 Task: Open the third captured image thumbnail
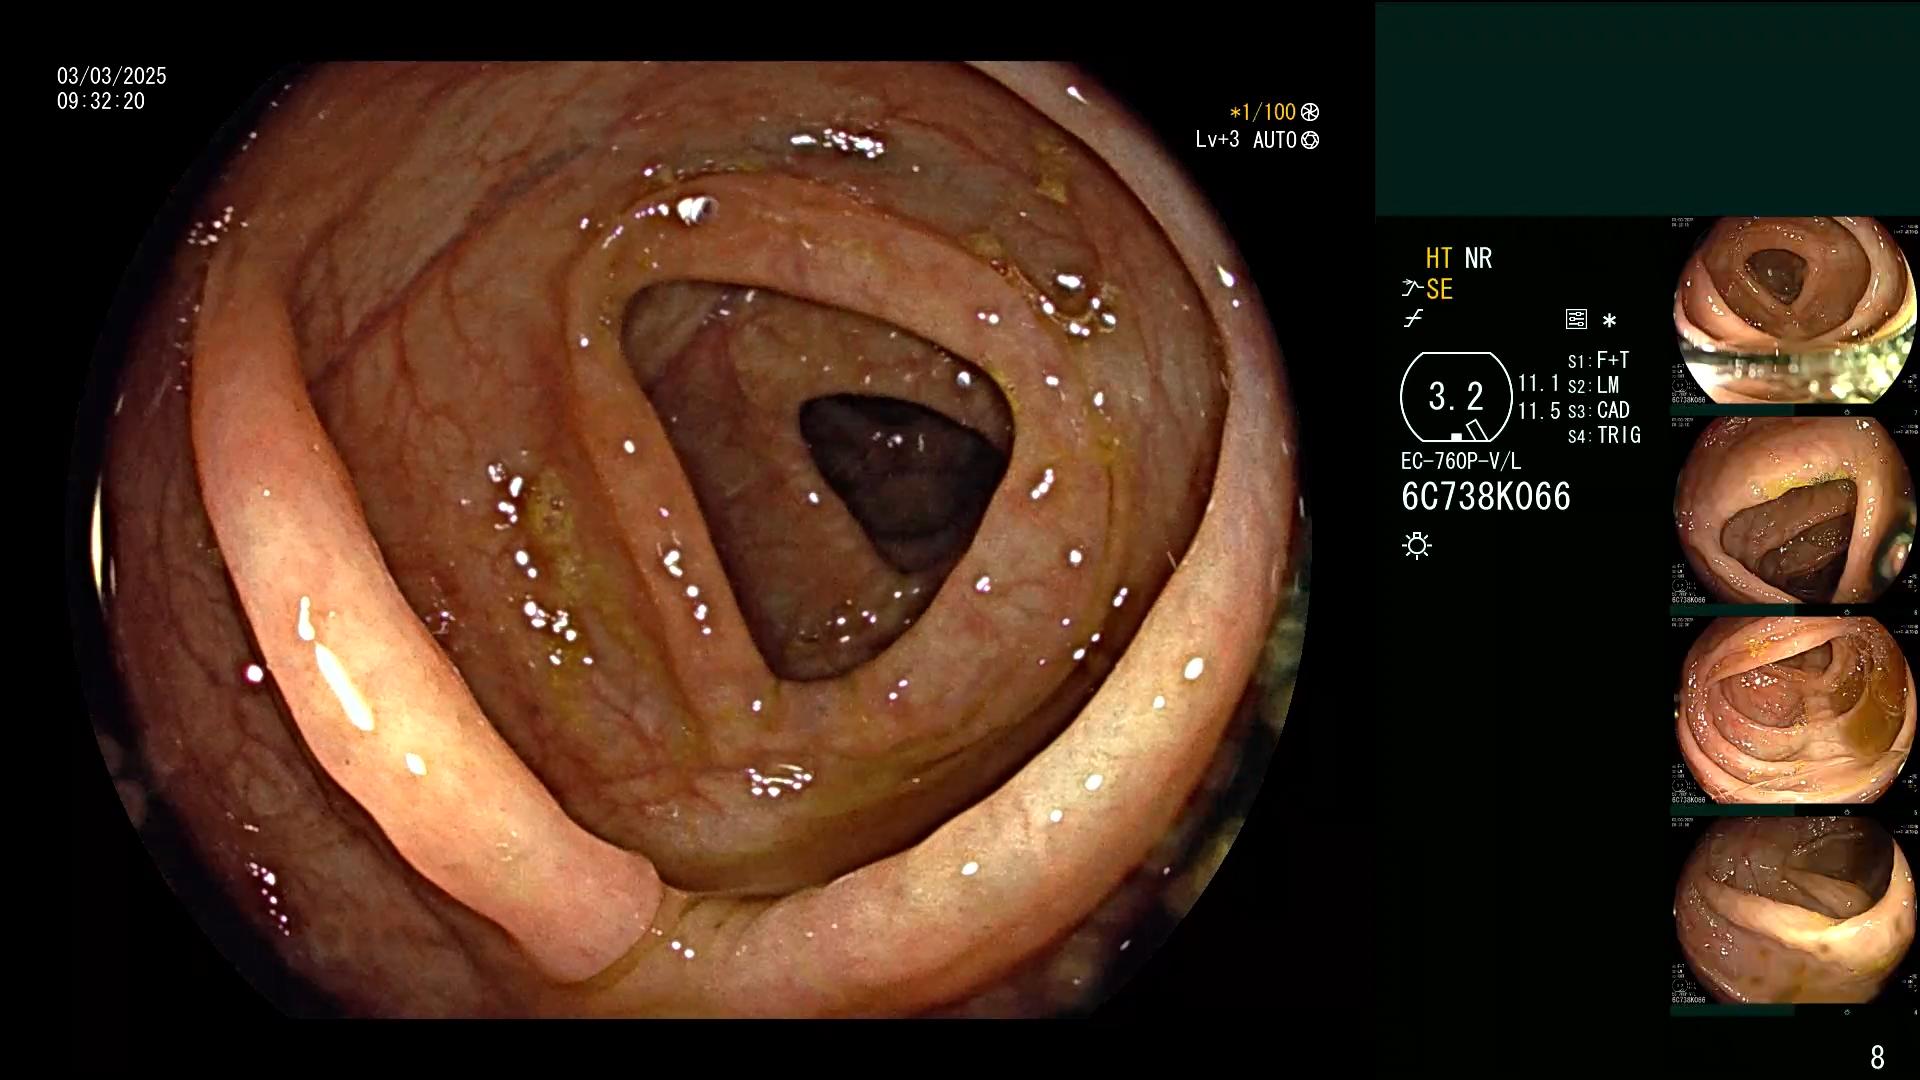coord(1795,710)
